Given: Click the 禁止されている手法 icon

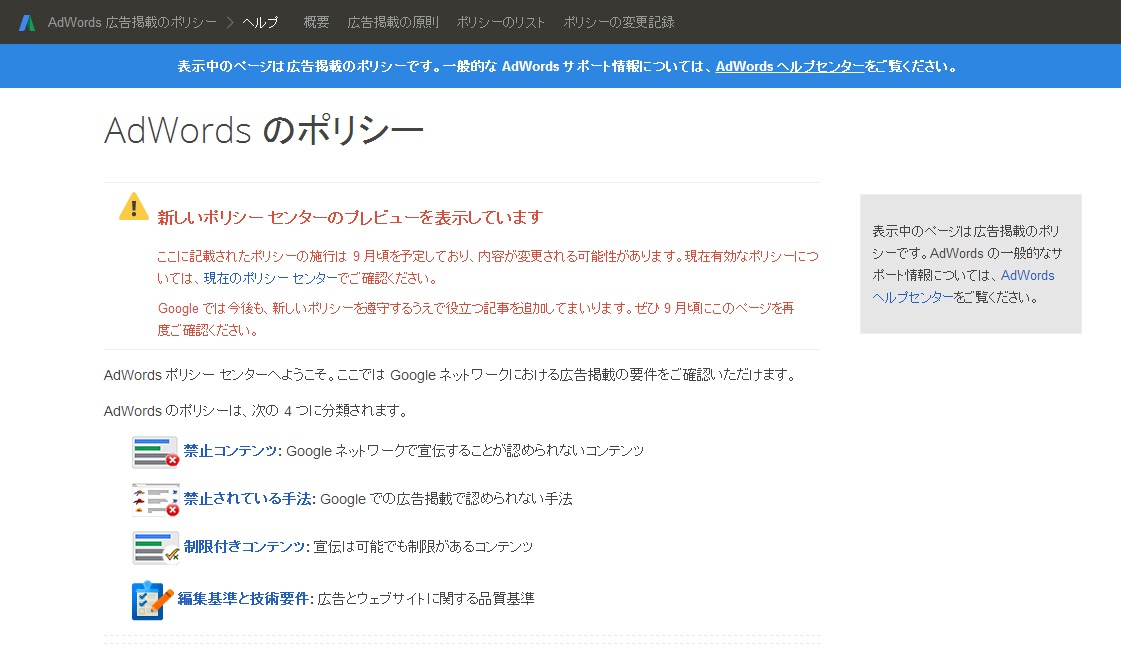Looking at the screenshot, I should [155, 500].
